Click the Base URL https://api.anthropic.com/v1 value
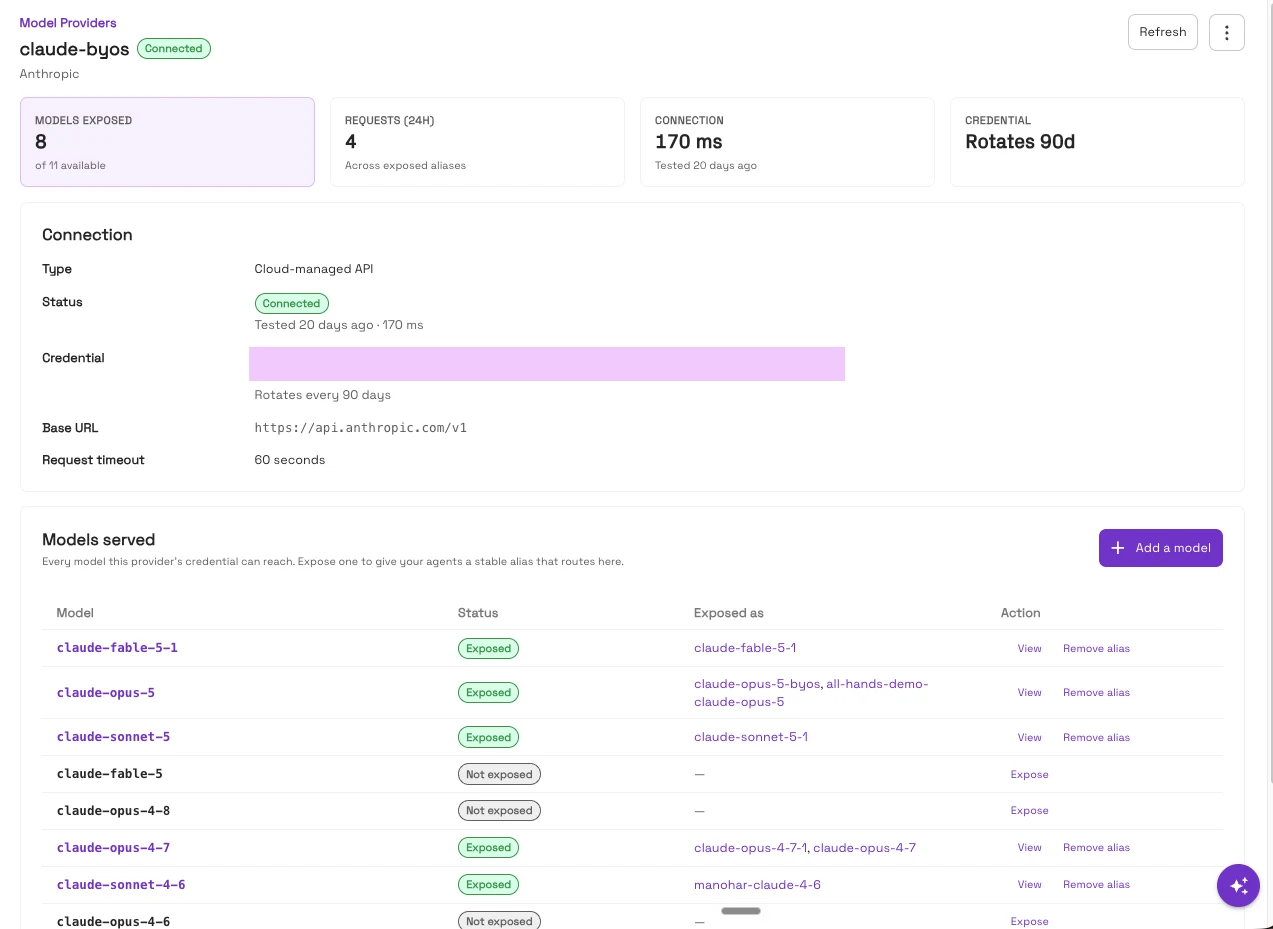Viewport: 1273px width, 929px height. coord(361,428)
